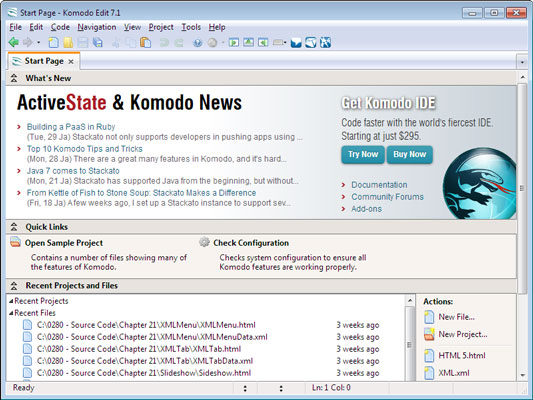Viewport: 533px width, 400px height.
Task: Click the Open File folder icon
Action: coord(68,42)
